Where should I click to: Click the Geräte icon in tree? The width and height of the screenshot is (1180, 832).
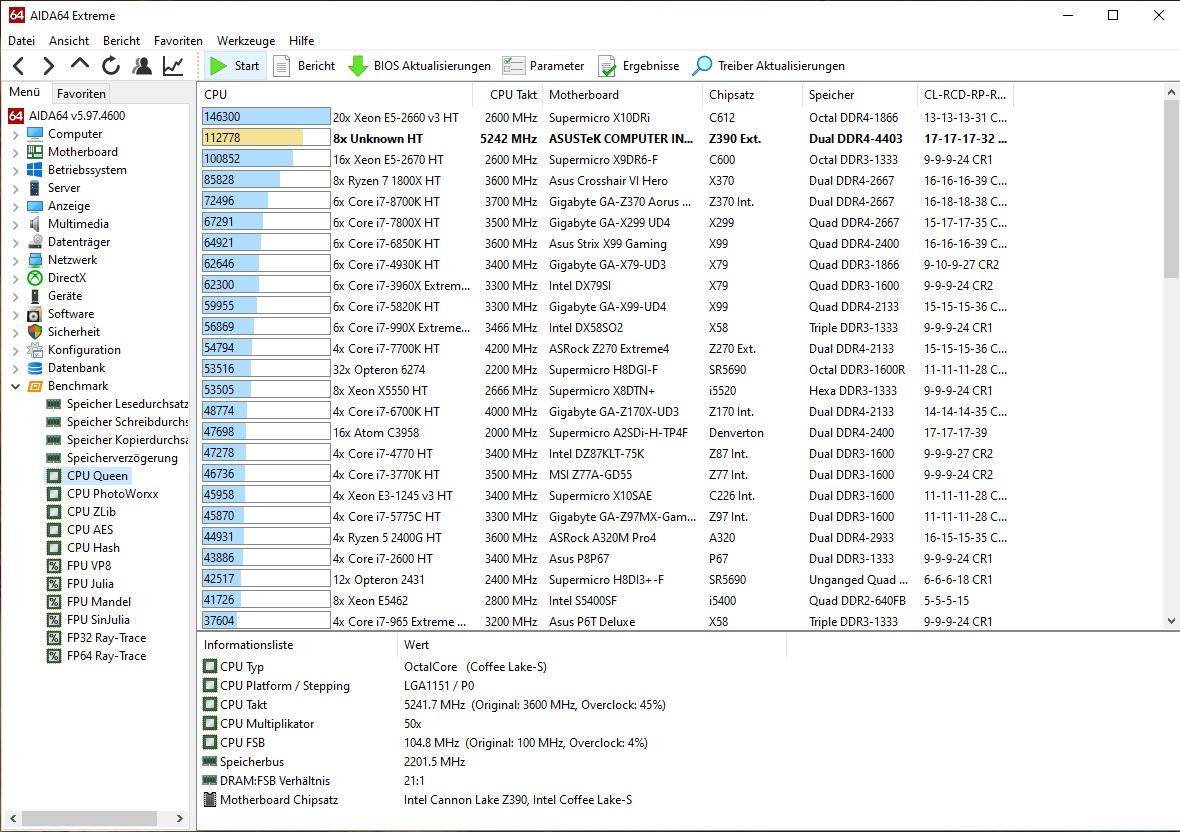pos(35,296)
